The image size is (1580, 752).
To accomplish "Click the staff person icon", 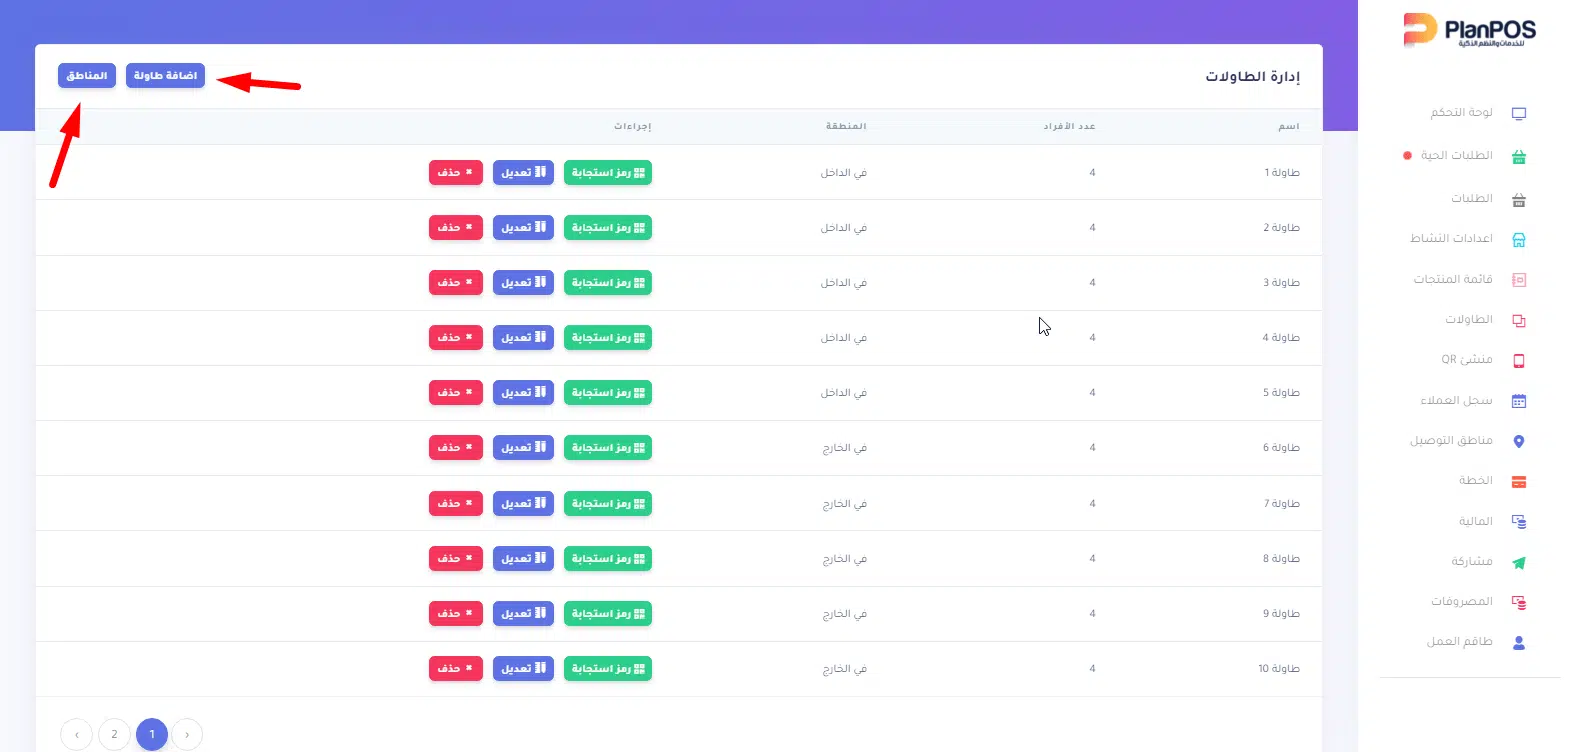I will (x=1519, y=643).
